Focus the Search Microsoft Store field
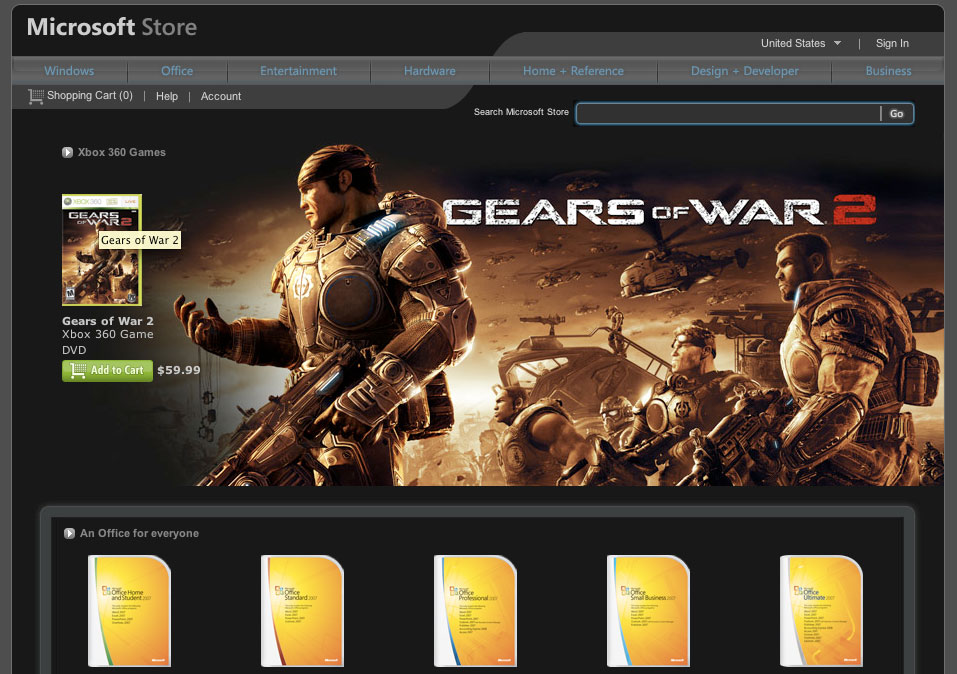 pos(728,114)
